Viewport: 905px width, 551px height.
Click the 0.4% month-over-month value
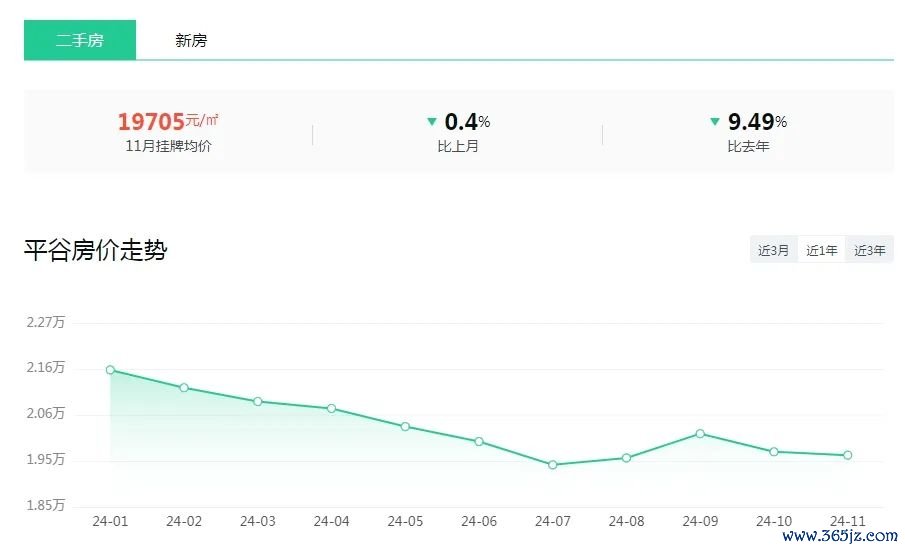468,122
